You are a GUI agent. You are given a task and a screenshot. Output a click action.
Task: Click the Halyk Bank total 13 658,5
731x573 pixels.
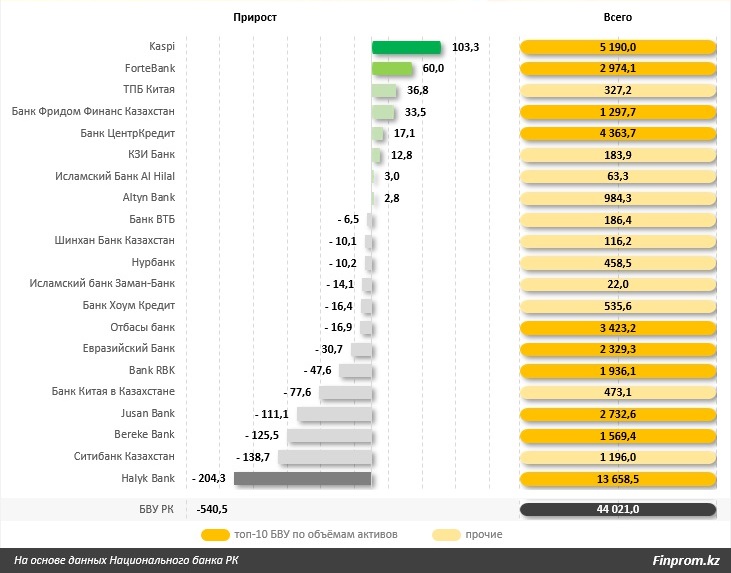[x=618, y=479]
